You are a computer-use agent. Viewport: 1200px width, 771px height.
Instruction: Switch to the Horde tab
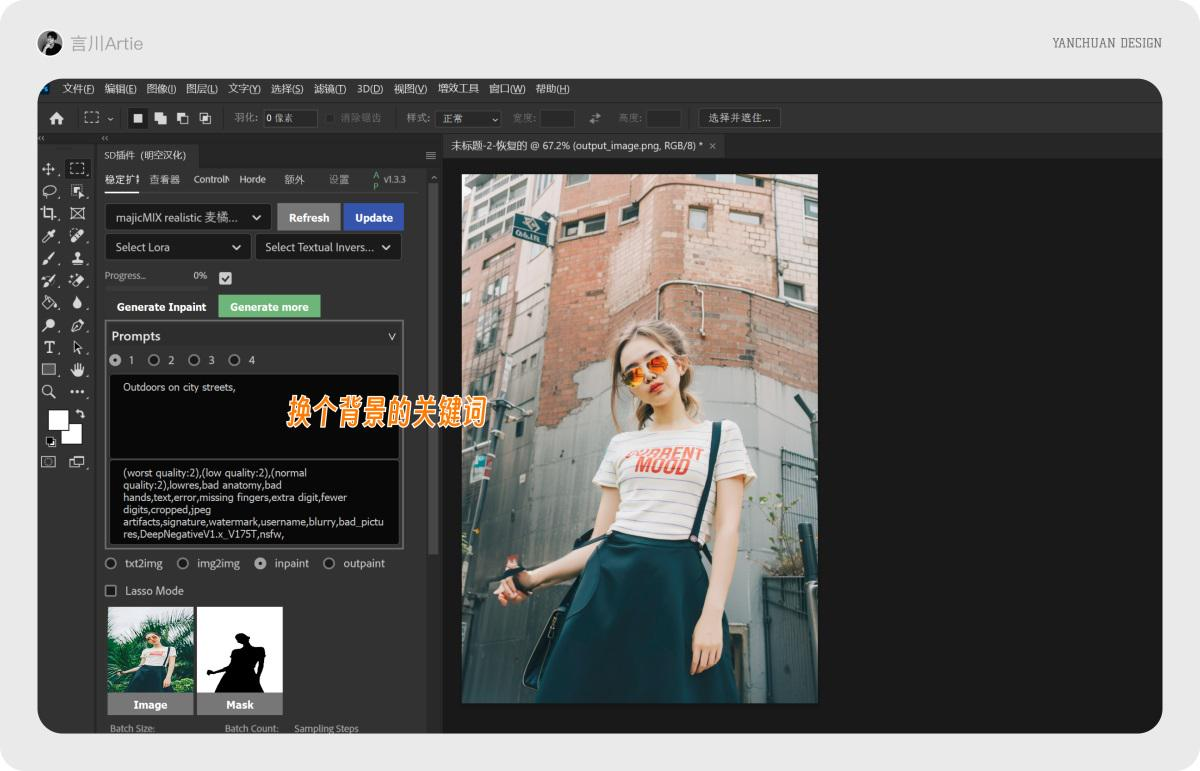[x=252, y=179]
